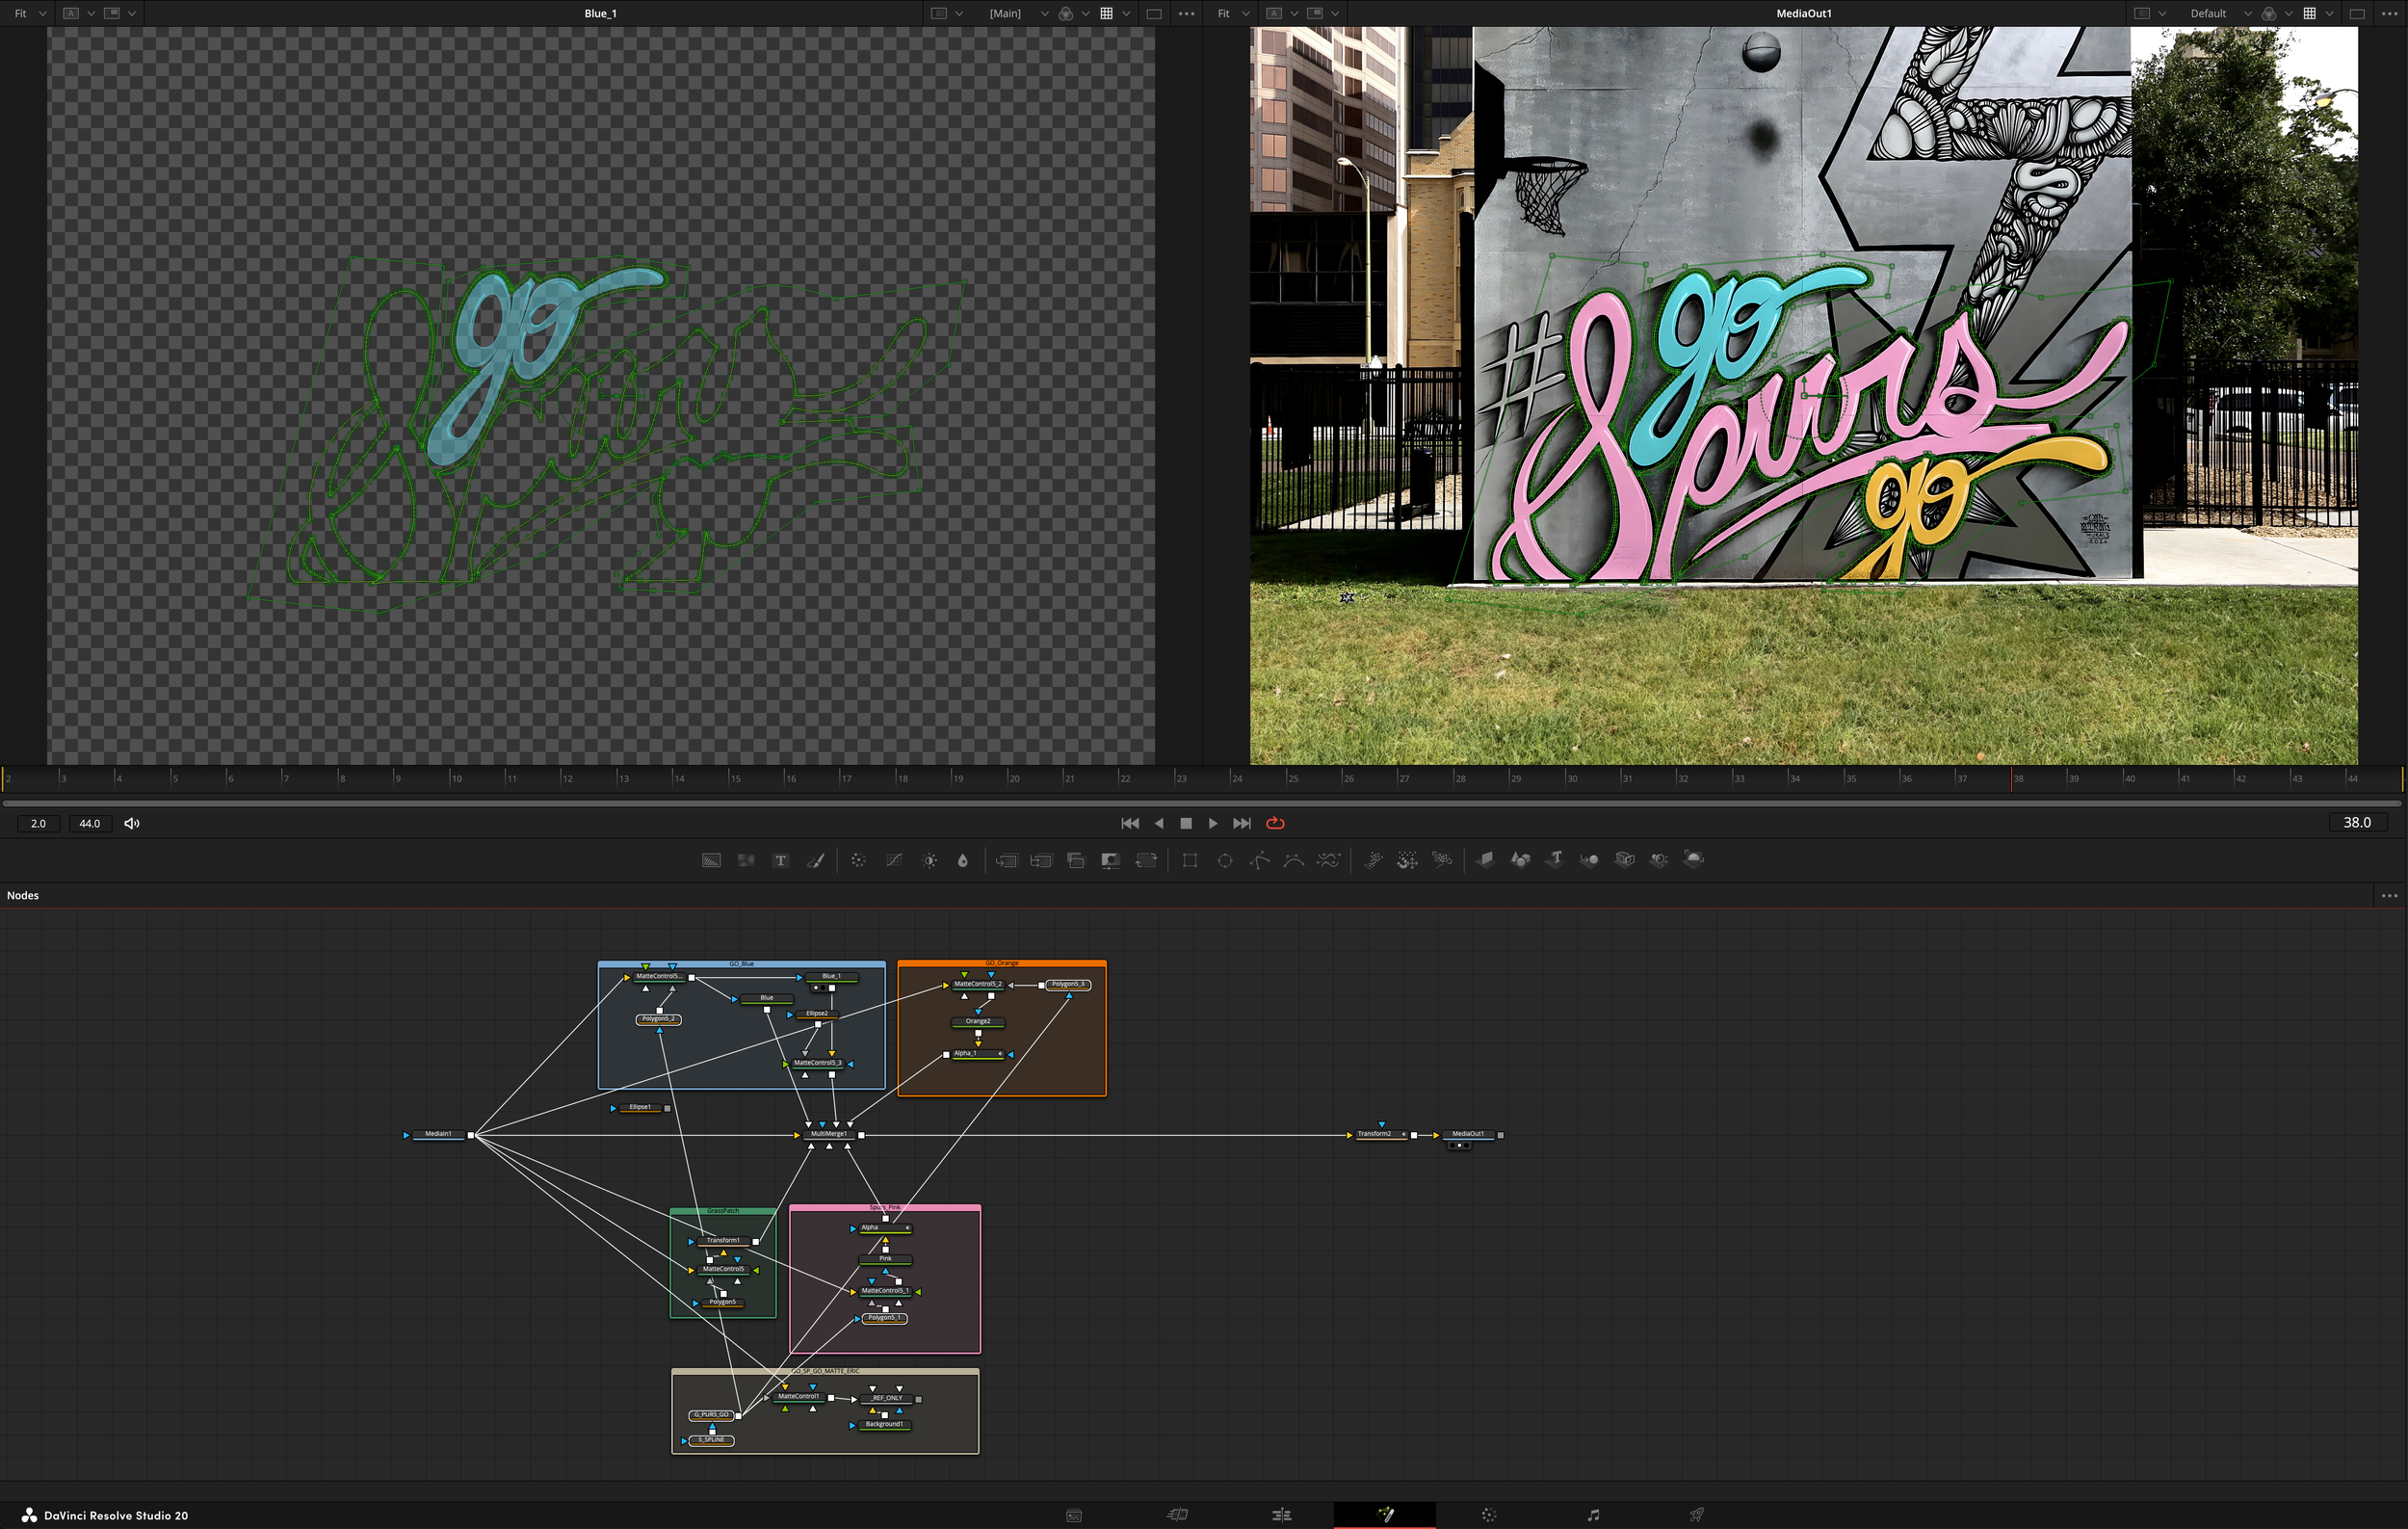The width and height of the screenshot is (2408, 1529).
Task: Add a B-Spline mask from the toolbar
Action: [1294, 860]
